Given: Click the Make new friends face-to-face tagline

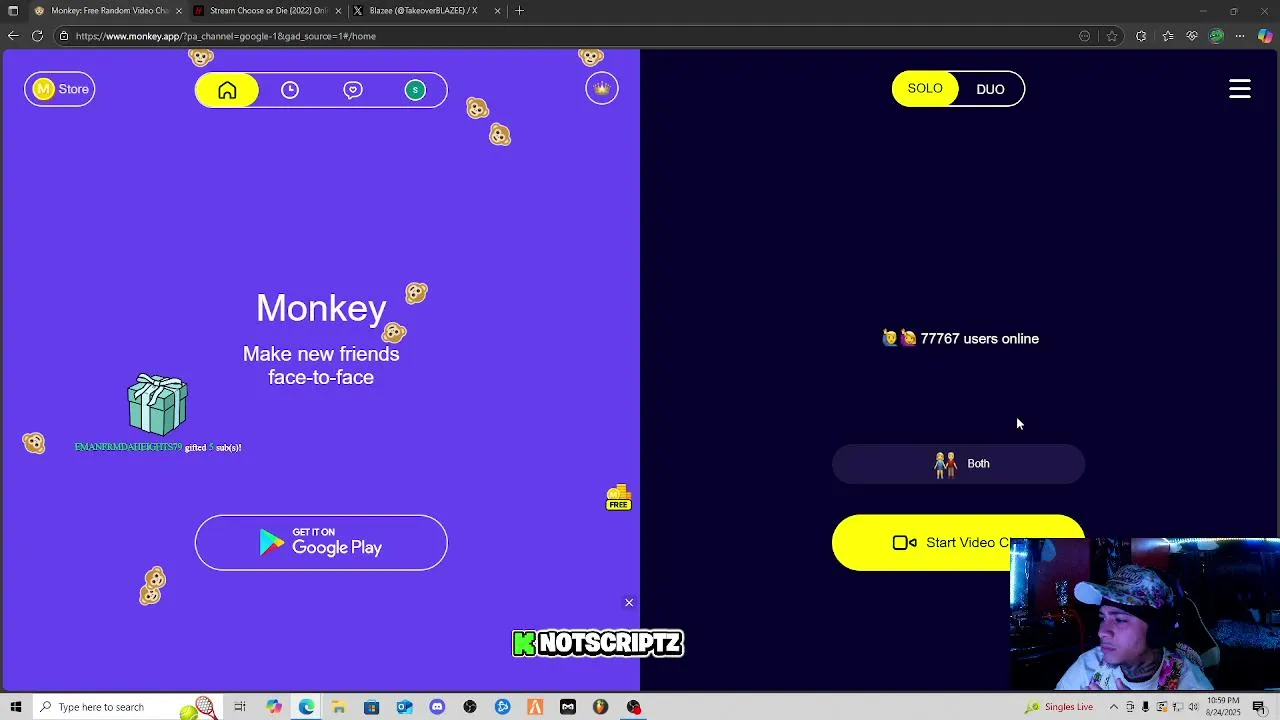Looking at the screenshot, I should pos(321,365).
